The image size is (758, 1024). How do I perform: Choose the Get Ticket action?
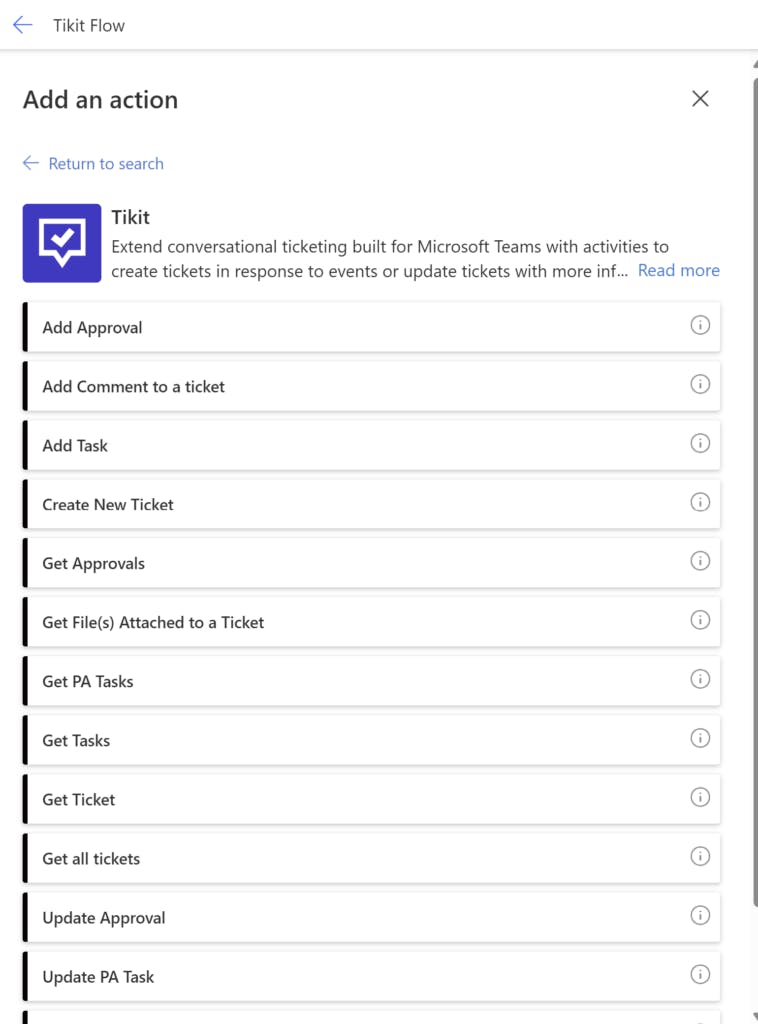click(79, 799)
